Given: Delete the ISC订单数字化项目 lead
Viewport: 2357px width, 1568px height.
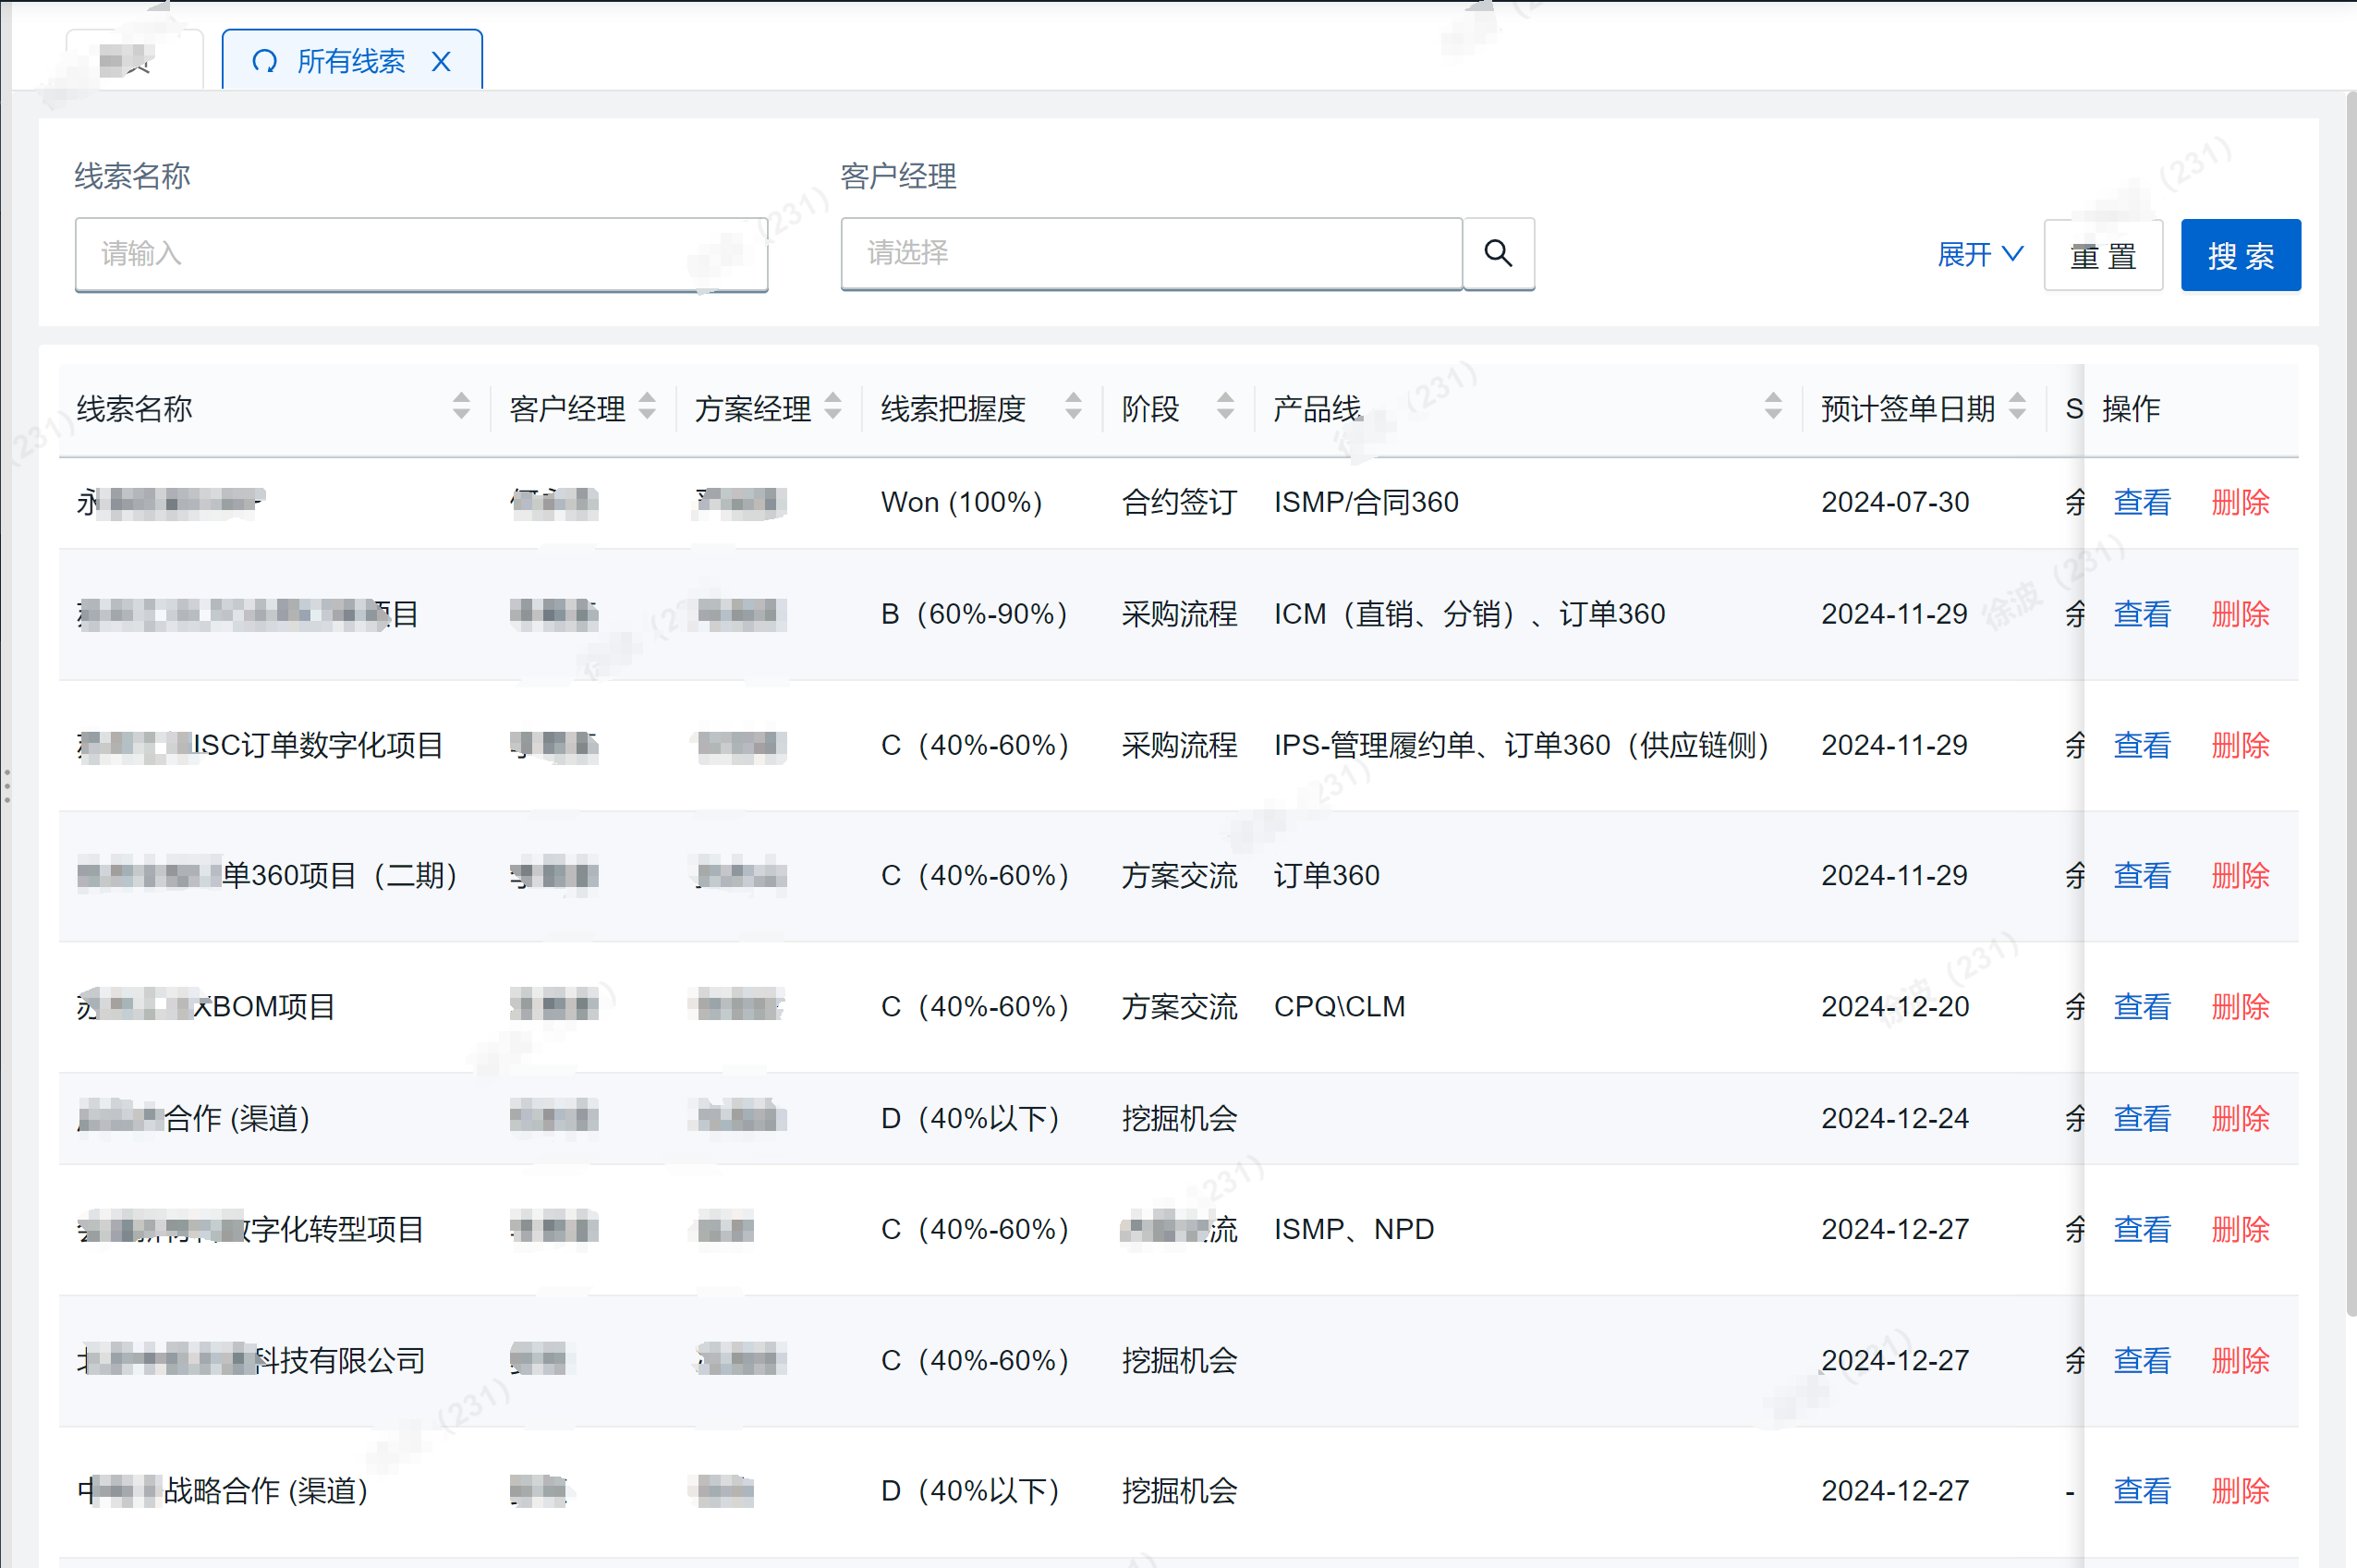Looking at the screenshot, I should coord(2240,745).
